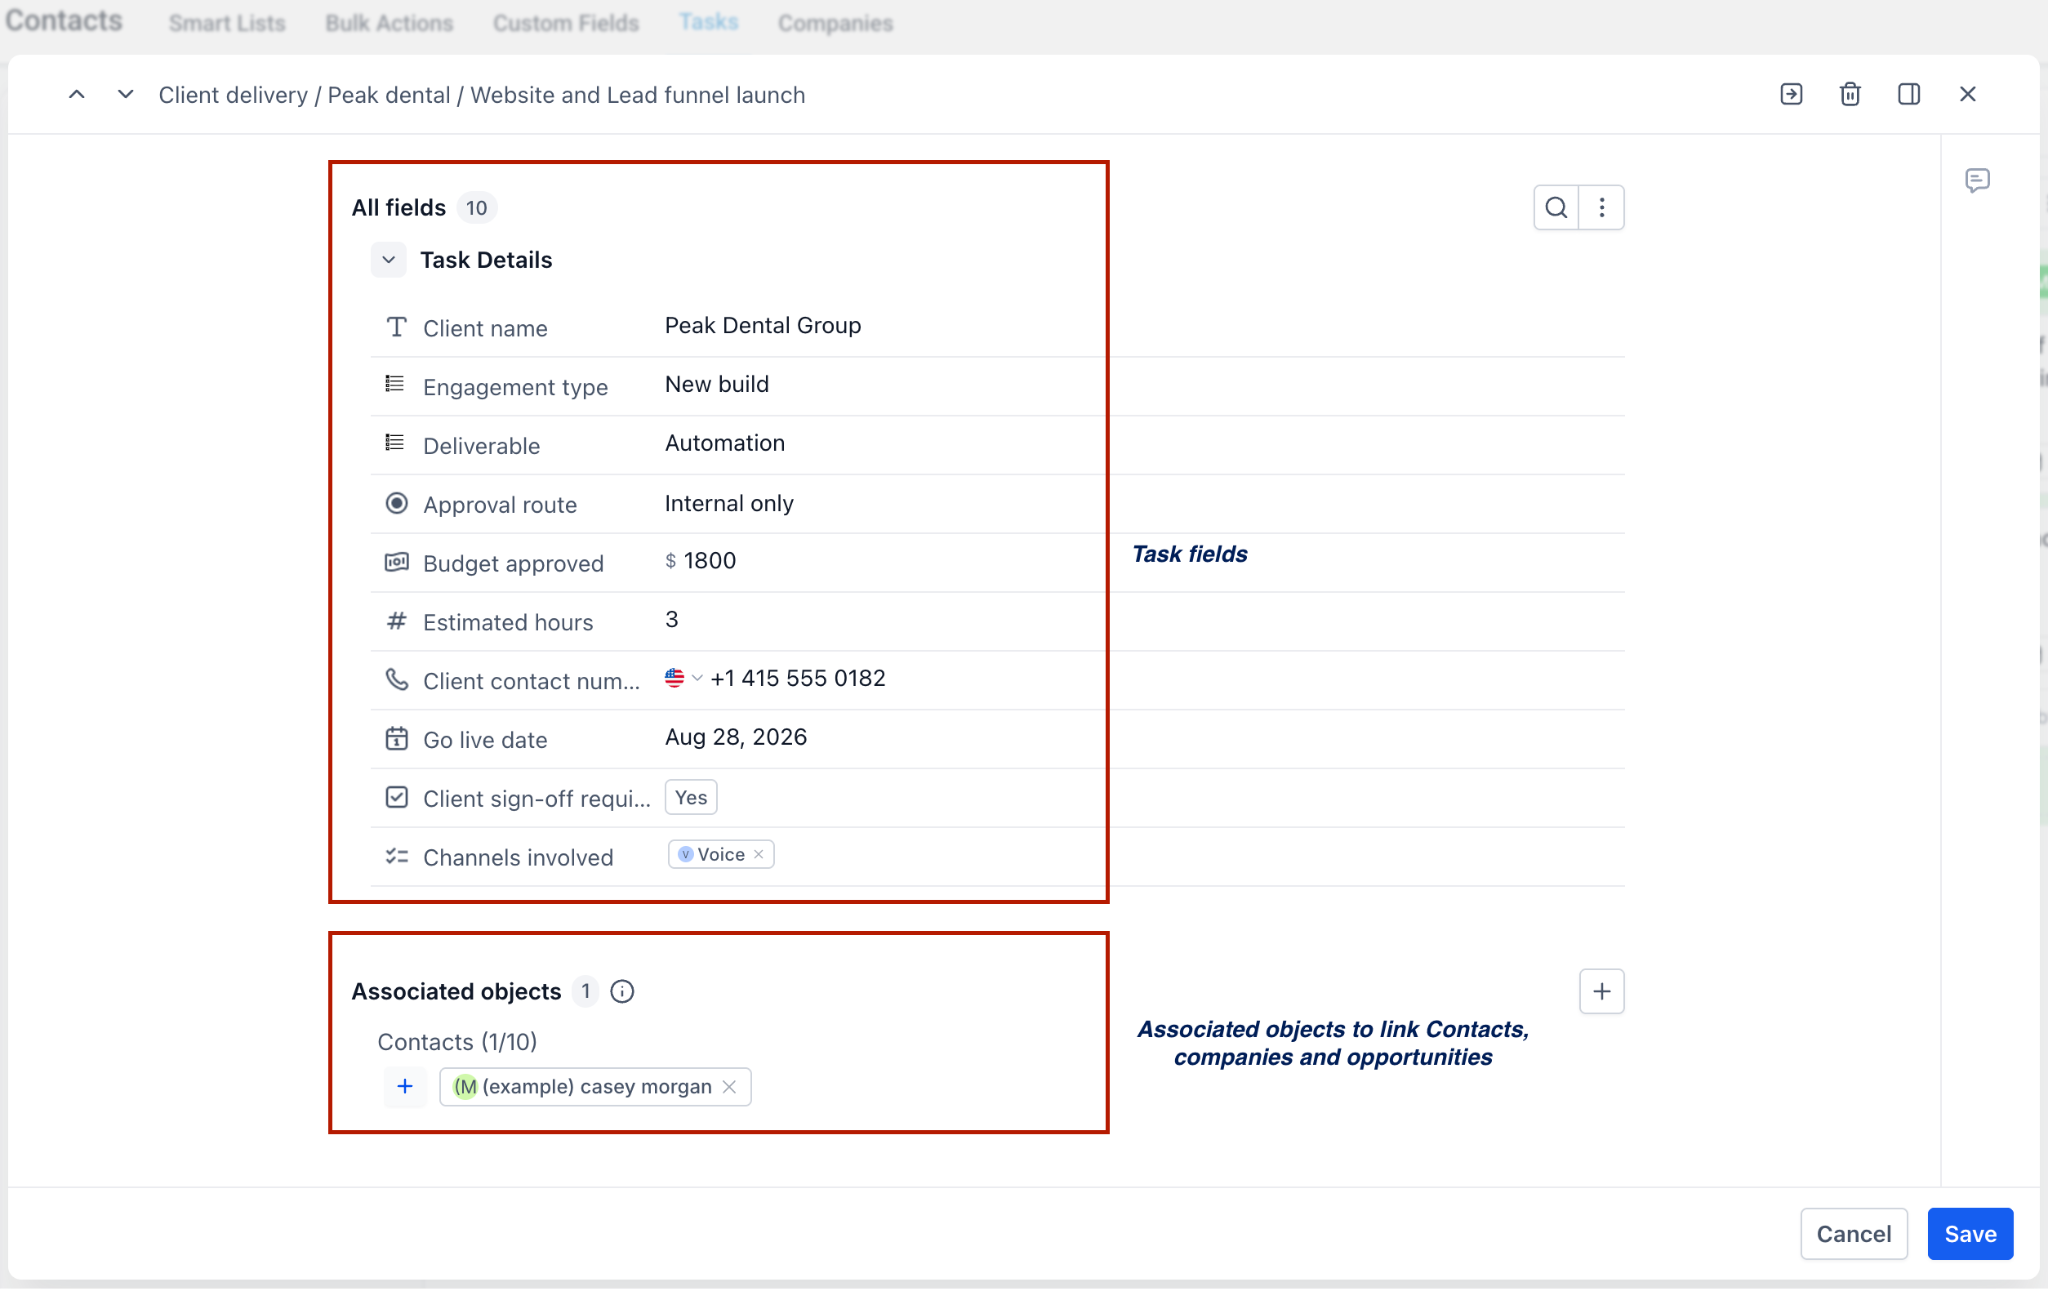Open the phone country flag dropdown
Viewport: 2048px width, 1289px height.
(684, 678)
